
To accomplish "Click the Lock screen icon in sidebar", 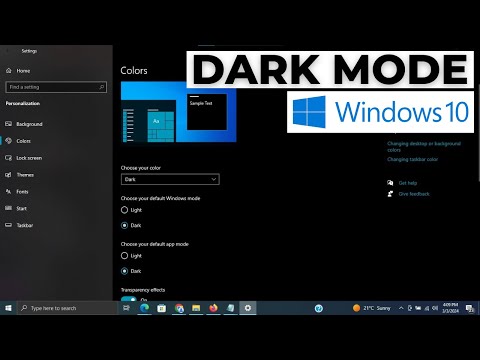I will point(8,158).
